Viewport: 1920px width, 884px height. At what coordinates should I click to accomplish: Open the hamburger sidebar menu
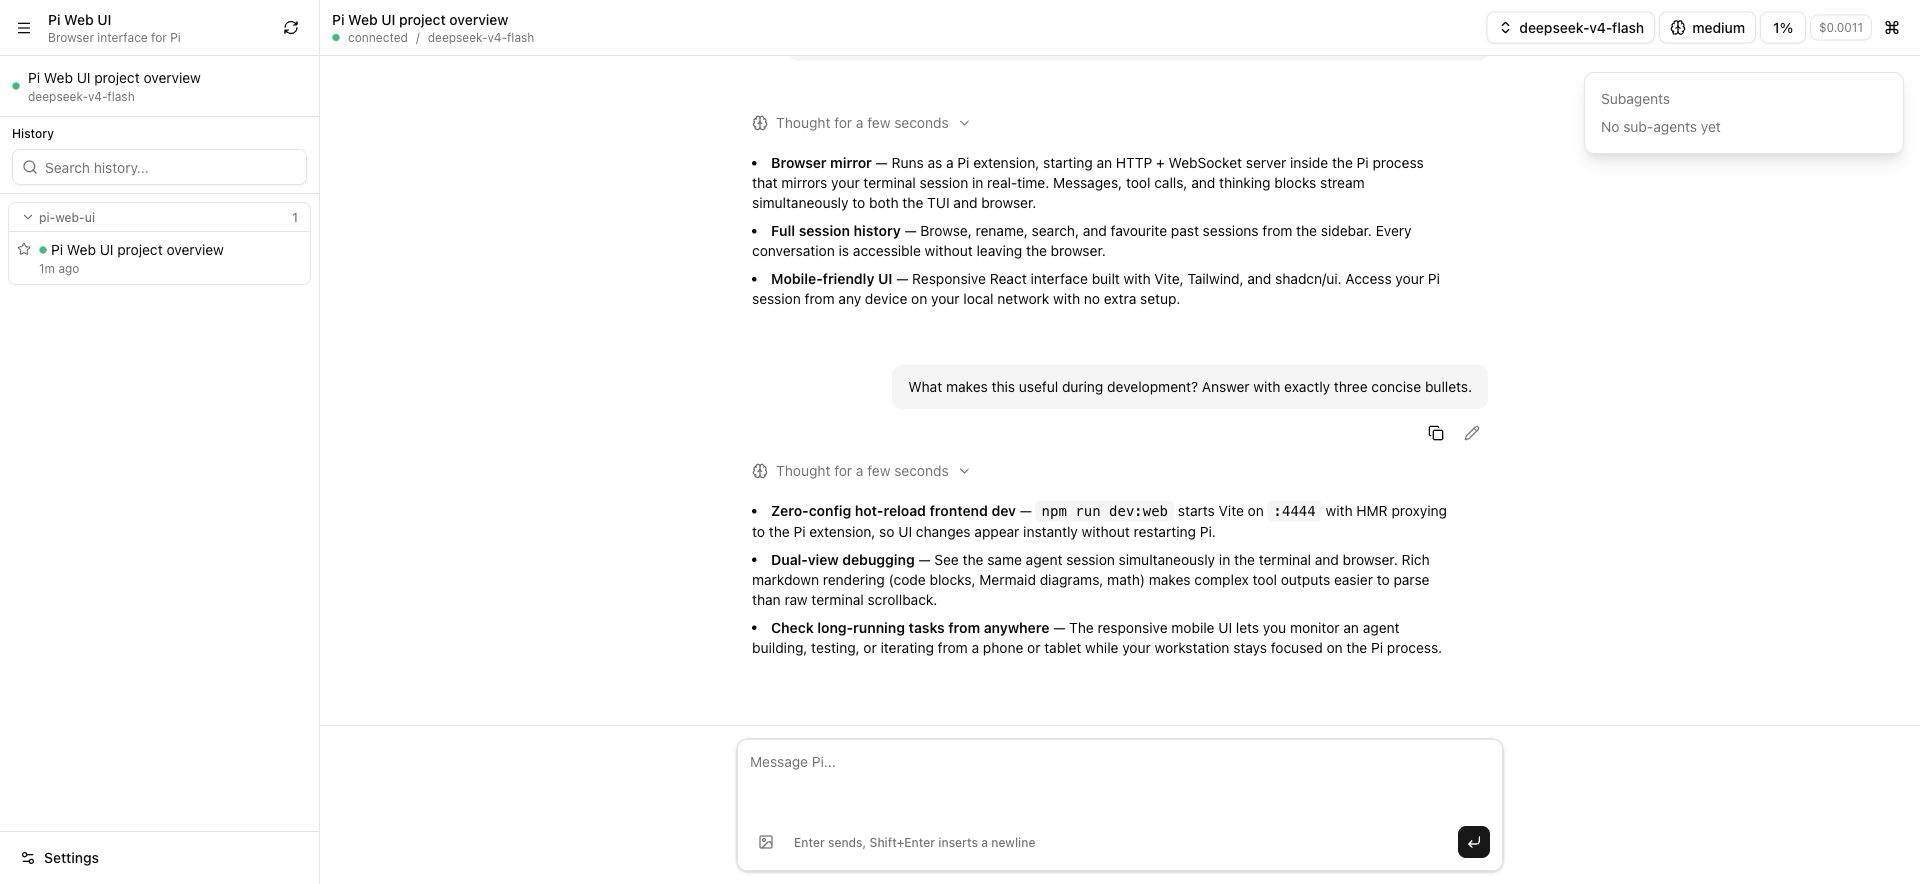[x=24, y=28]
